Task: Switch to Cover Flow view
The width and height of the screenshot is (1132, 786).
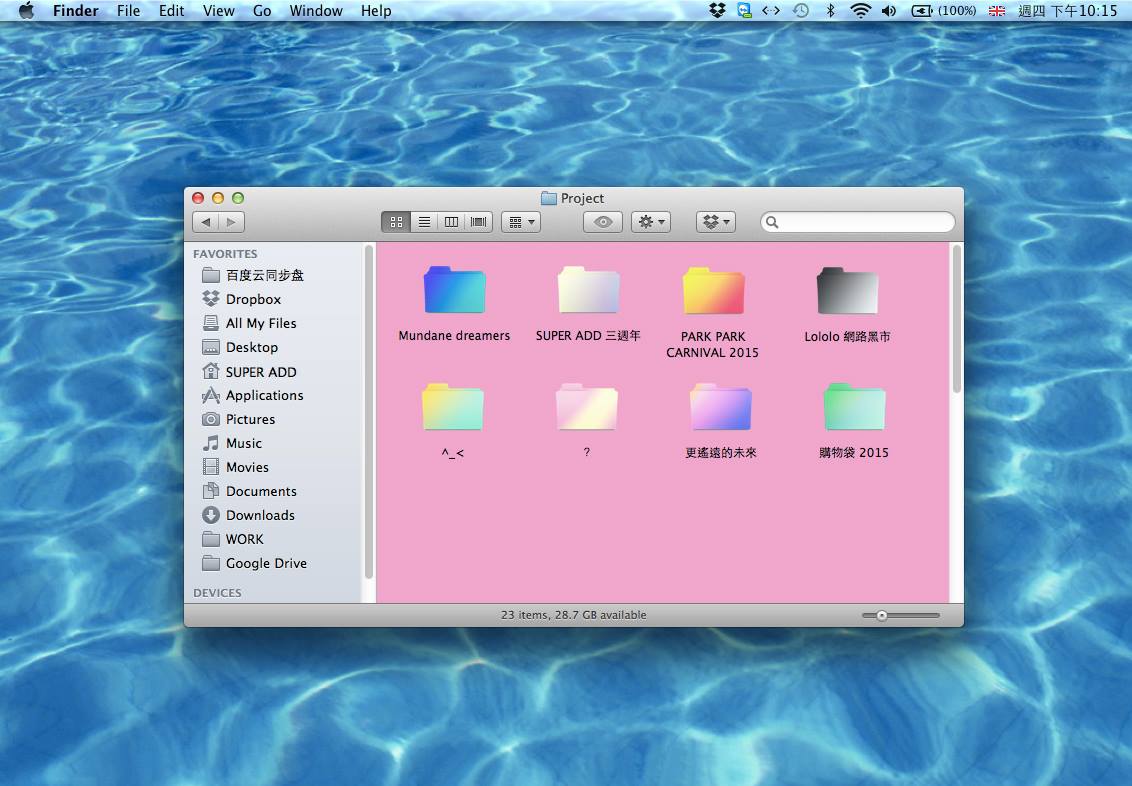Action: click(x=478, y=222)
